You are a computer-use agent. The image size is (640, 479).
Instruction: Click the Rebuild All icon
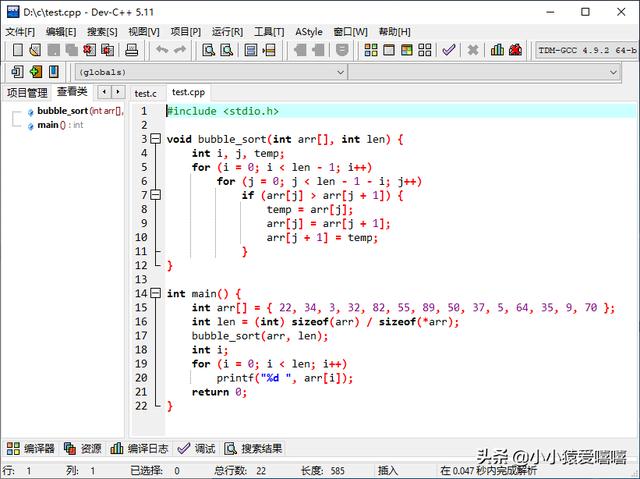tap(424, 50)
